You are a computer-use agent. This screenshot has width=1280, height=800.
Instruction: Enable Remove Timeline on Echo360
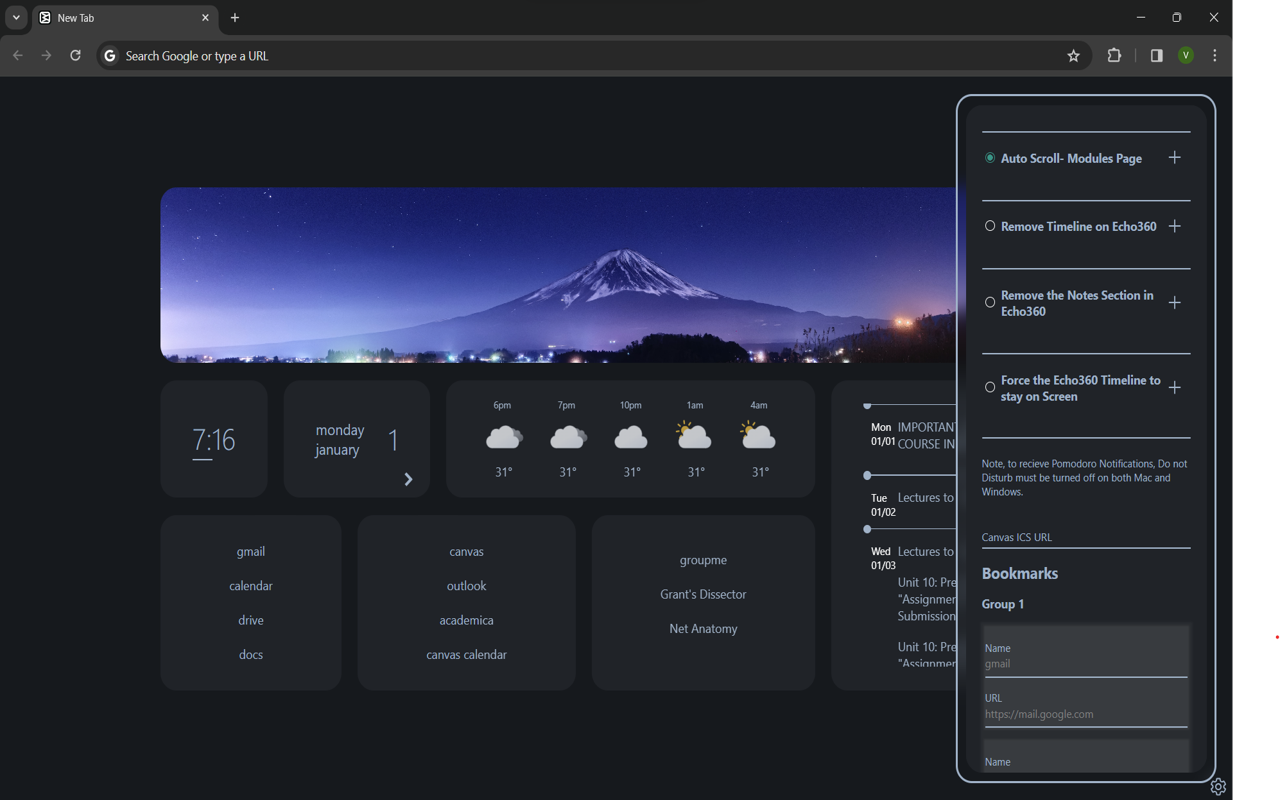click(x=990, y=226)
